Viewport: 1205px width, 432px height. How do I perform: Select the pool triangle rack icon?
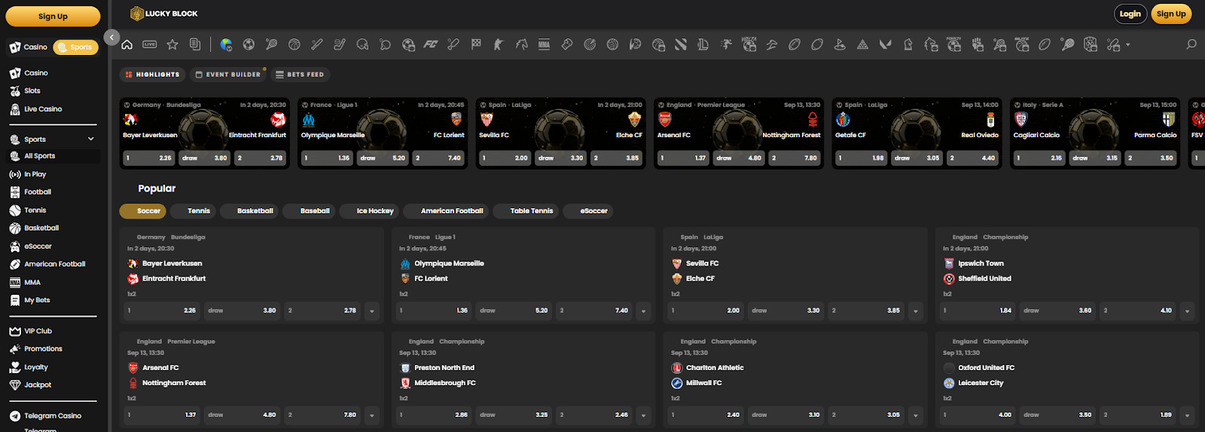click(863, 44)
